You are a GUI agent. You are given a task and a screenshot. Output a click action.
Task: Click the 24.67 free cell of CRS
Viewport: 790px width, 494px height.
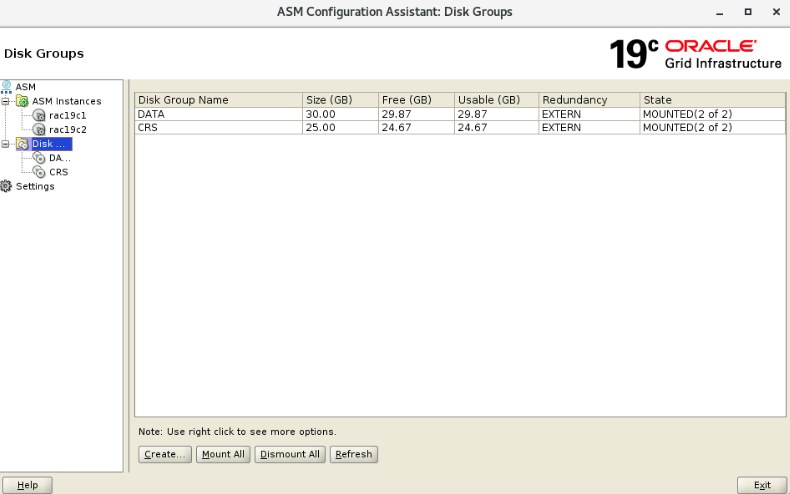click(x=416, y=128)
